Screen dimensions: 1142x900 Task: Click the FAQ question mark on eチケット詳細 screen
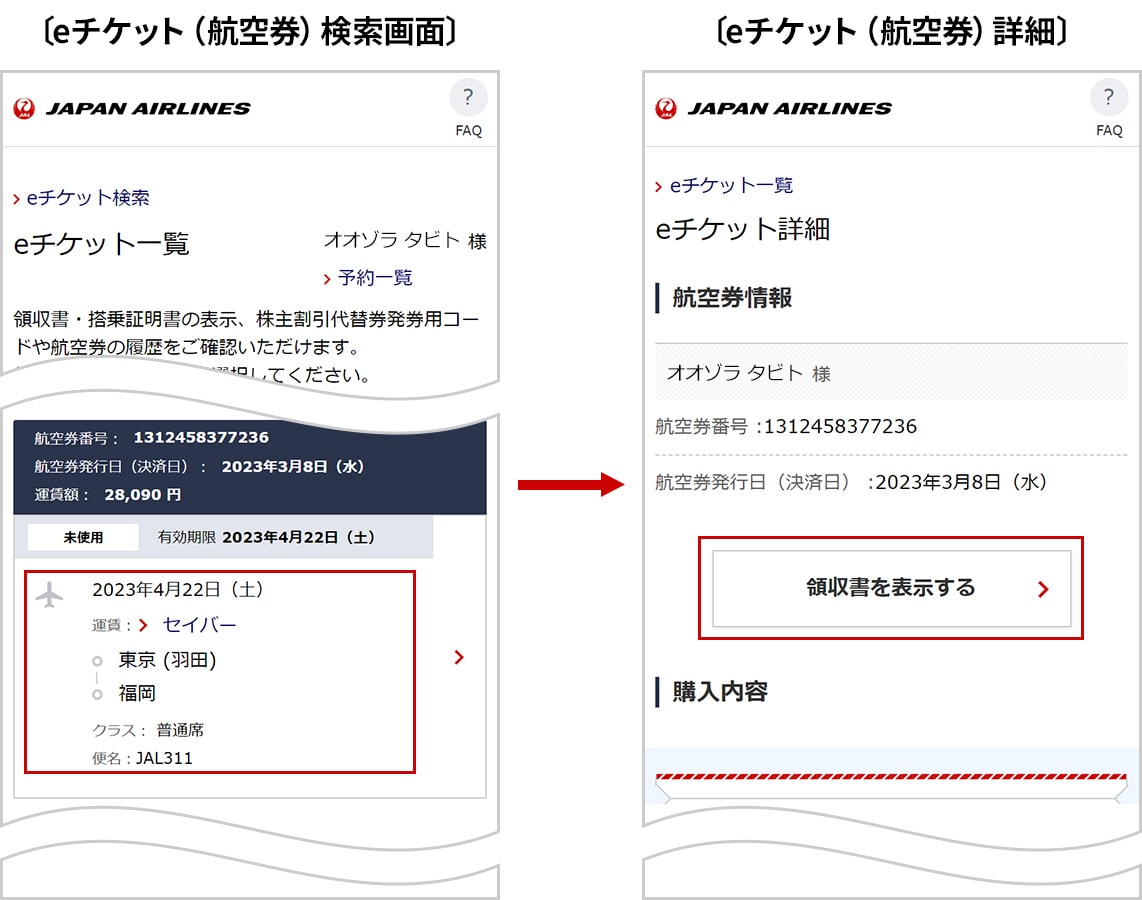[1108, 99]
